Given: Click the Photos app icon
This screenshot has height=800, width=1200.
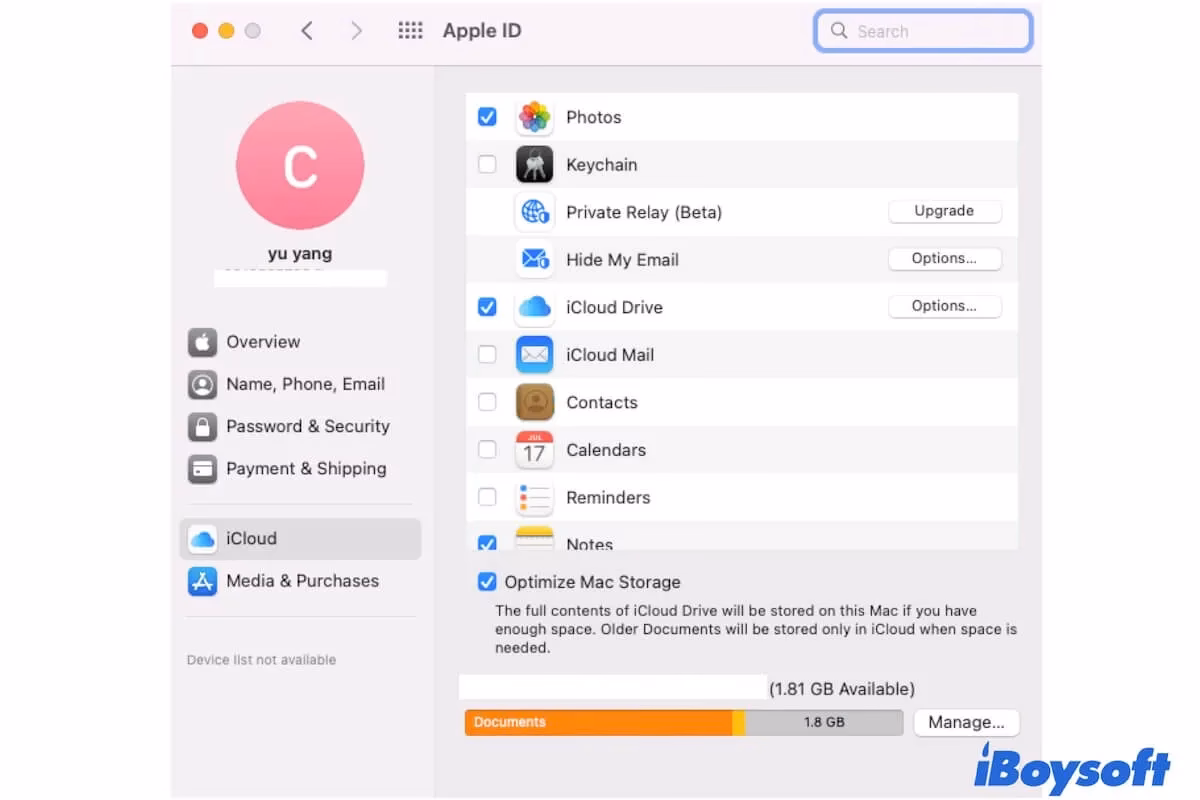Looking at the screenshot, I should 534,117.
